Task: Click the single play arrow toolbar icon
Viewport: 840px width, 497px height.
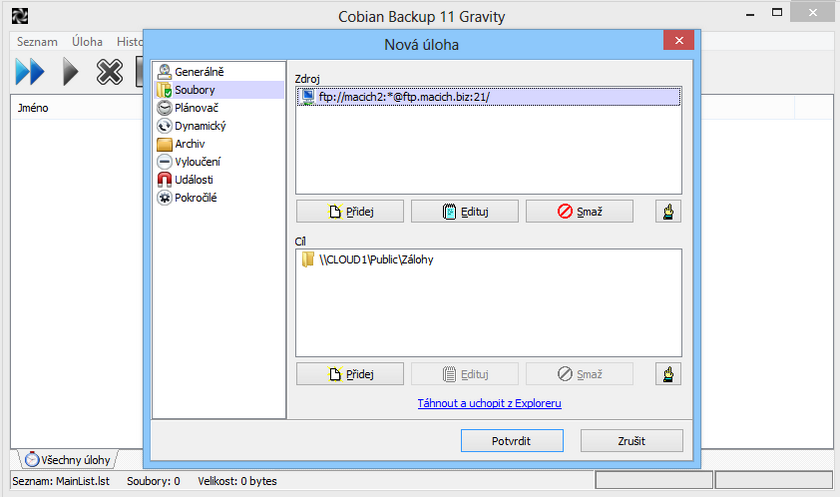Action: [70, 73]
